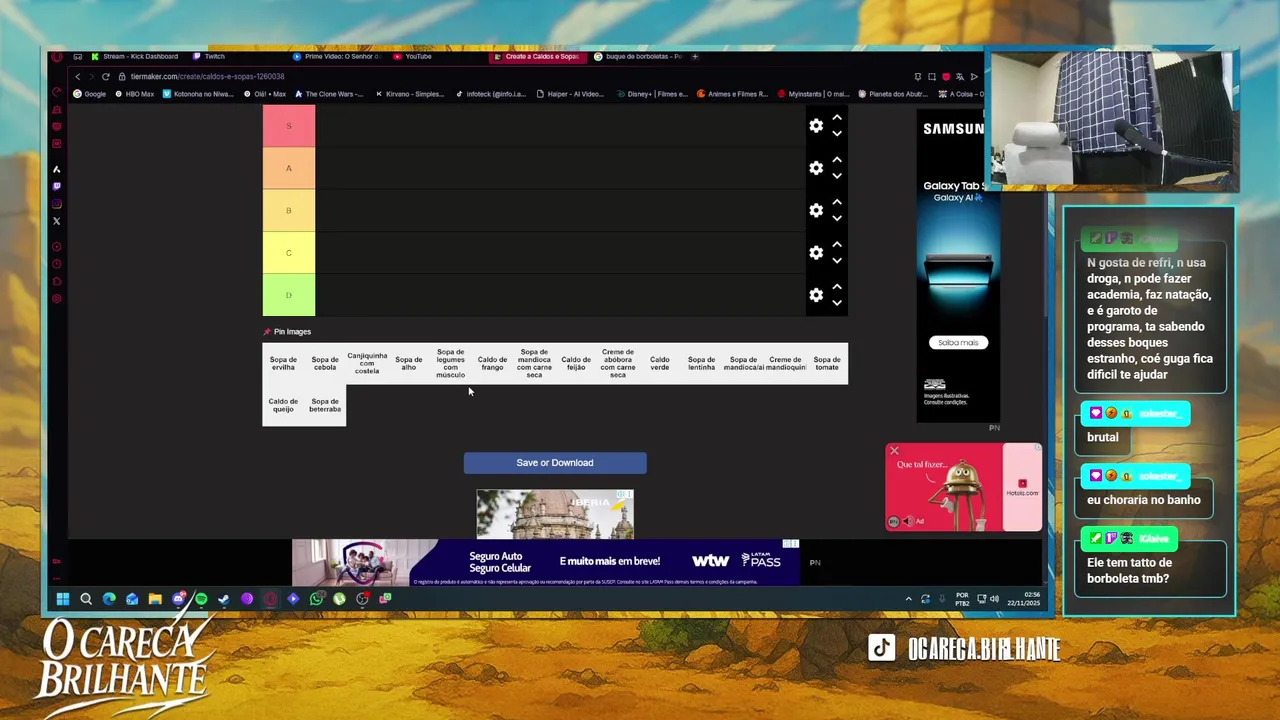This screenshot has height=720, width=1280.
Task: Open The Clone Wars bookmark
Action: [x=328, y=94]
